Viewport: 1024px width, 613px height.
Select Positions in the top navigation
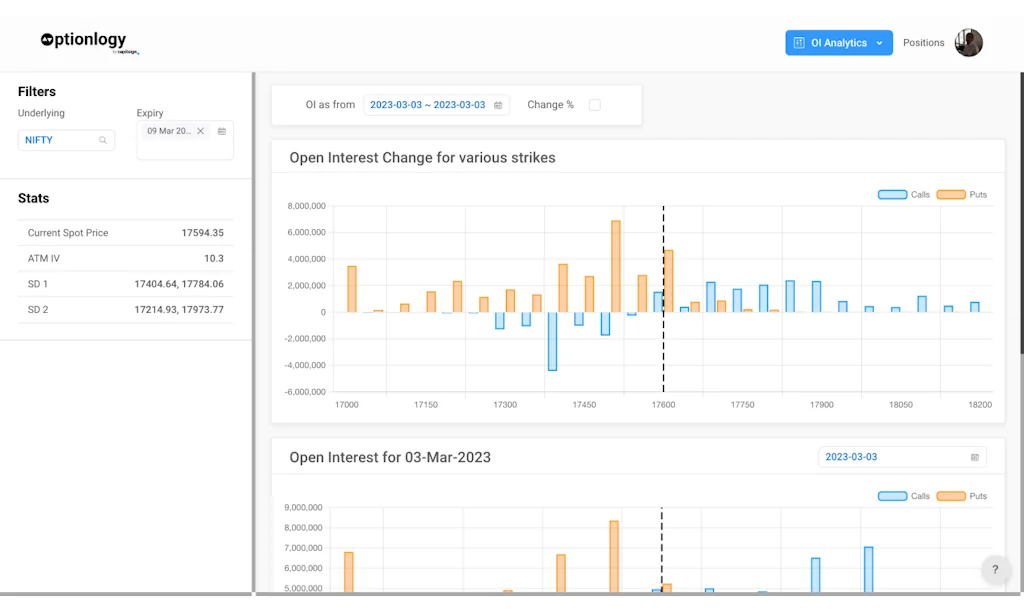[x=923, y=42]
